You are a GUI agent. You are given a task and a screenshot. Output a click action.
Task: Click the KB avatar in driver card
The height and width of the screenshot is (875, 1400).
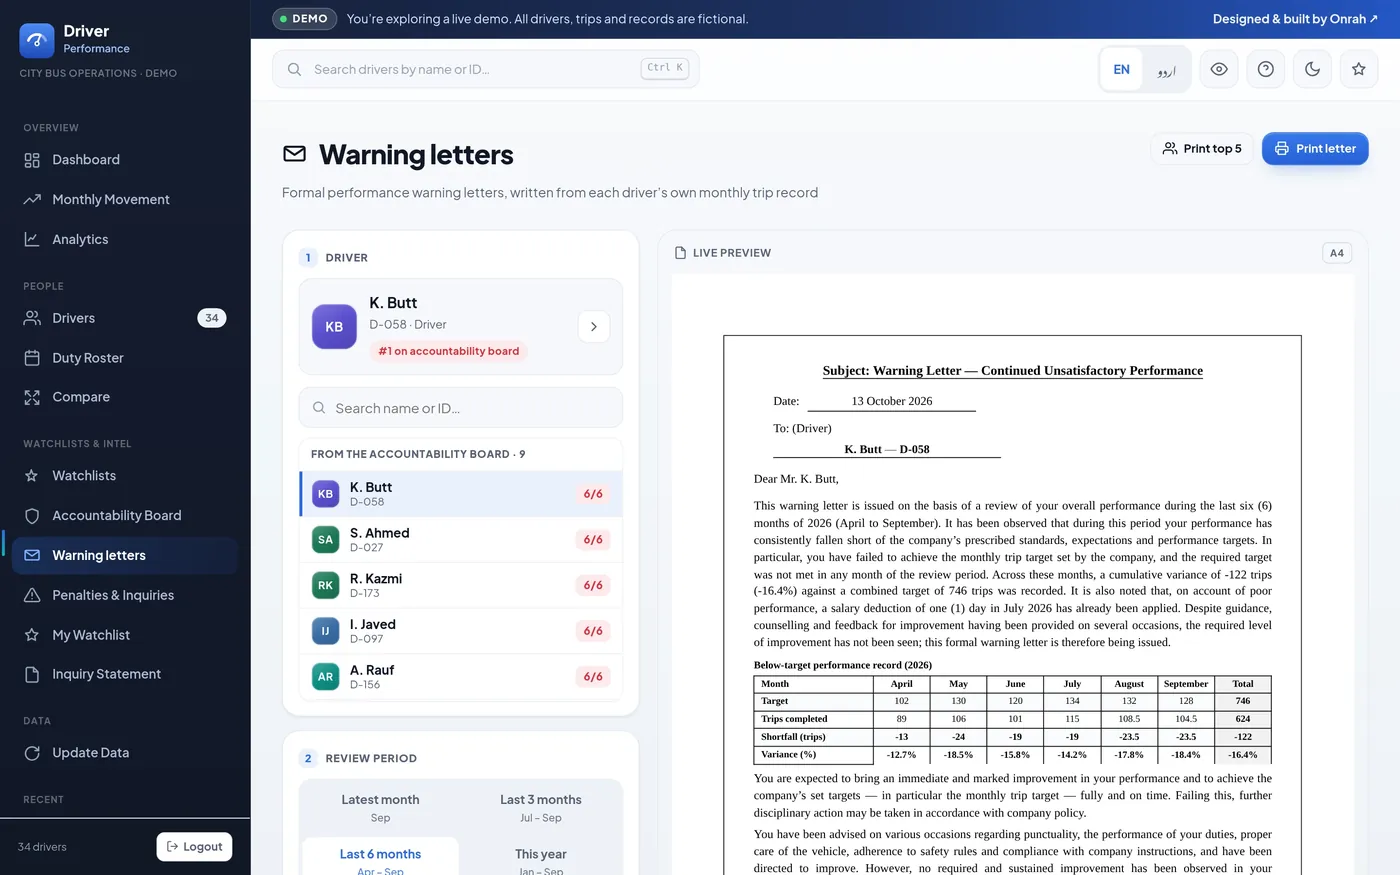tap(334, 327)
